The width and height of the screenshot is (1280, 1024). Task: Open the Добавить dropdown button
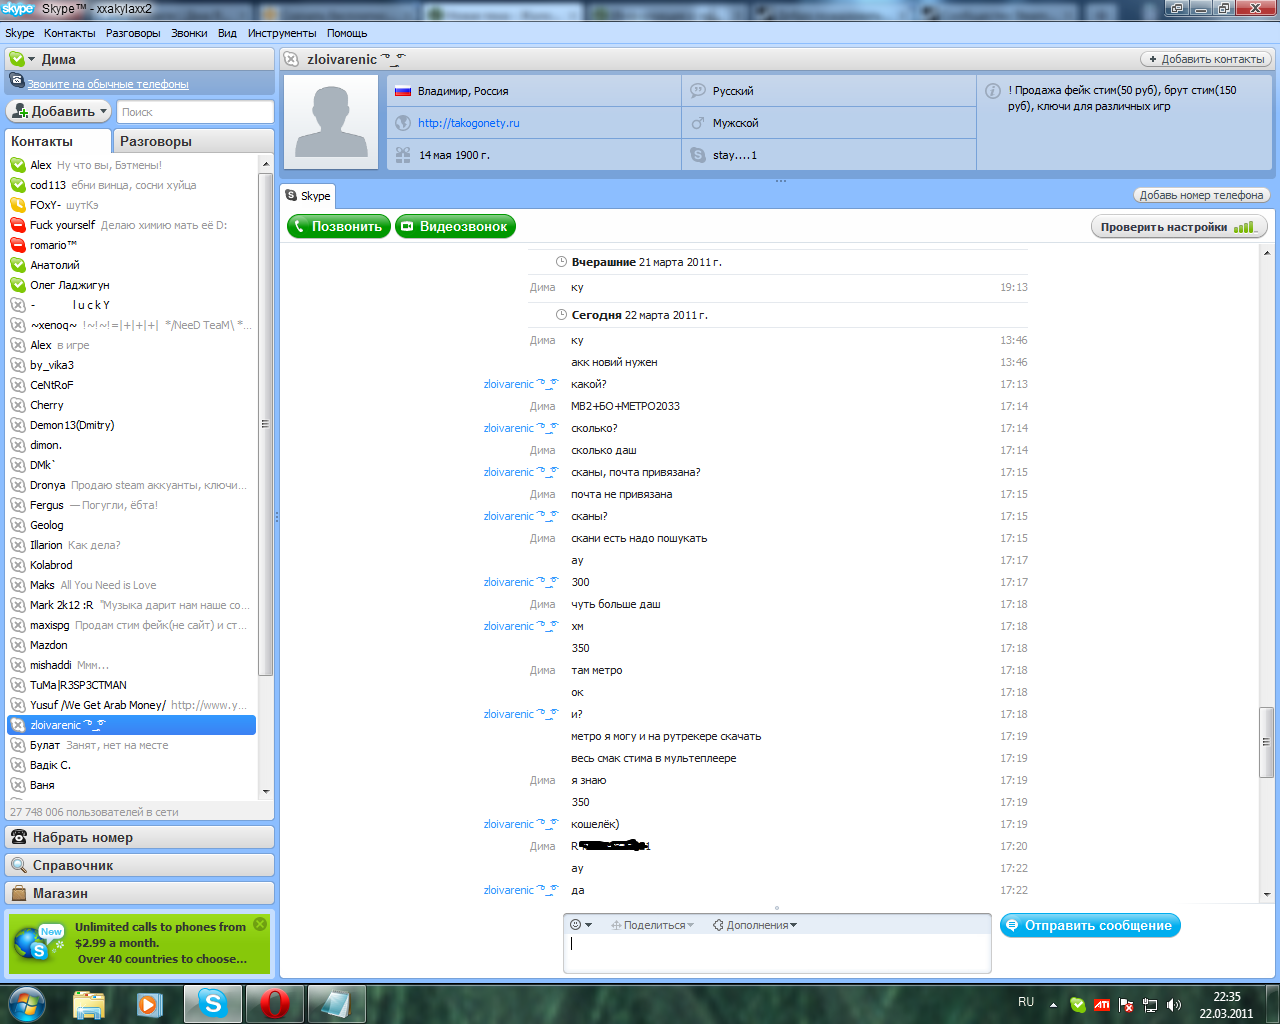tap(103, 111)
